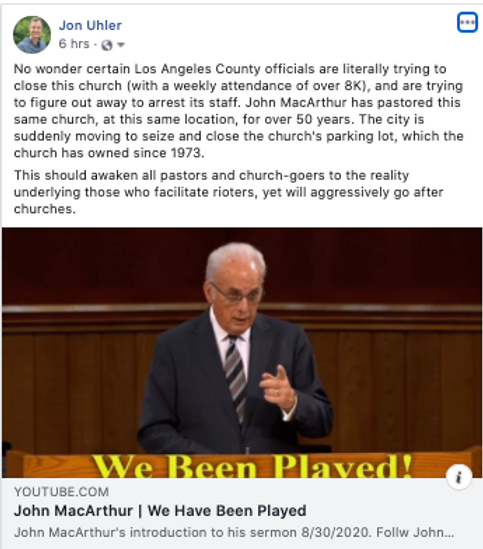Viewport: 483px width, 549px height.
Task: Play the John MacArthur video thumbnail
Action: 242,353
